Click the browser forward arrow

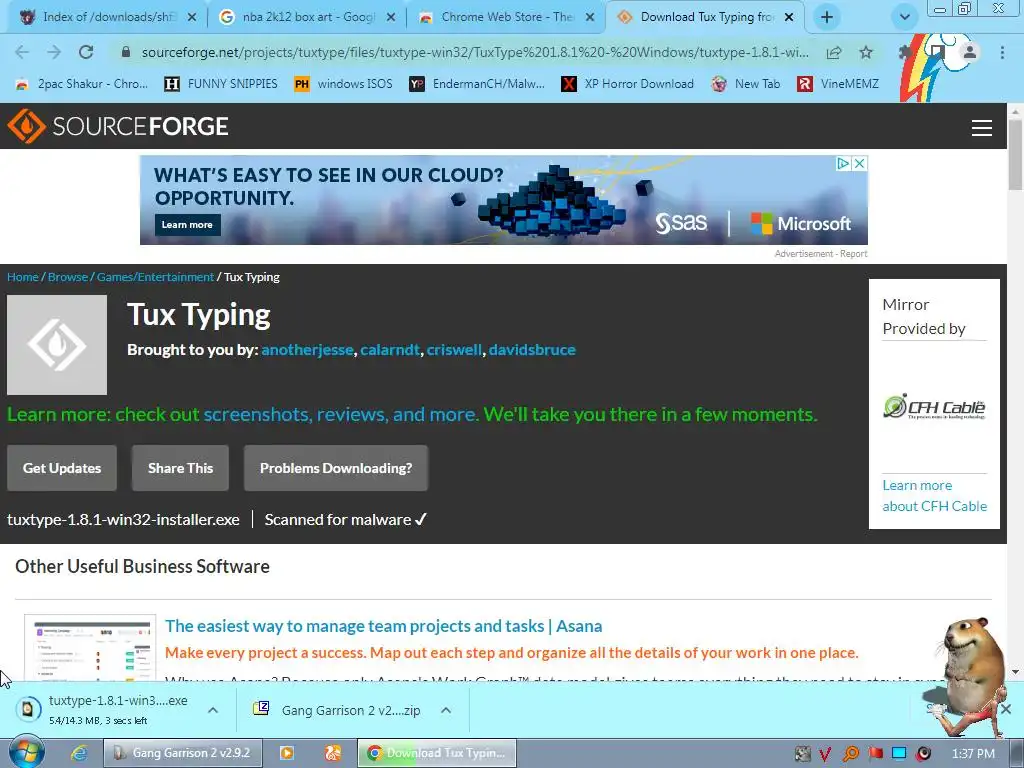pos(54,52)
